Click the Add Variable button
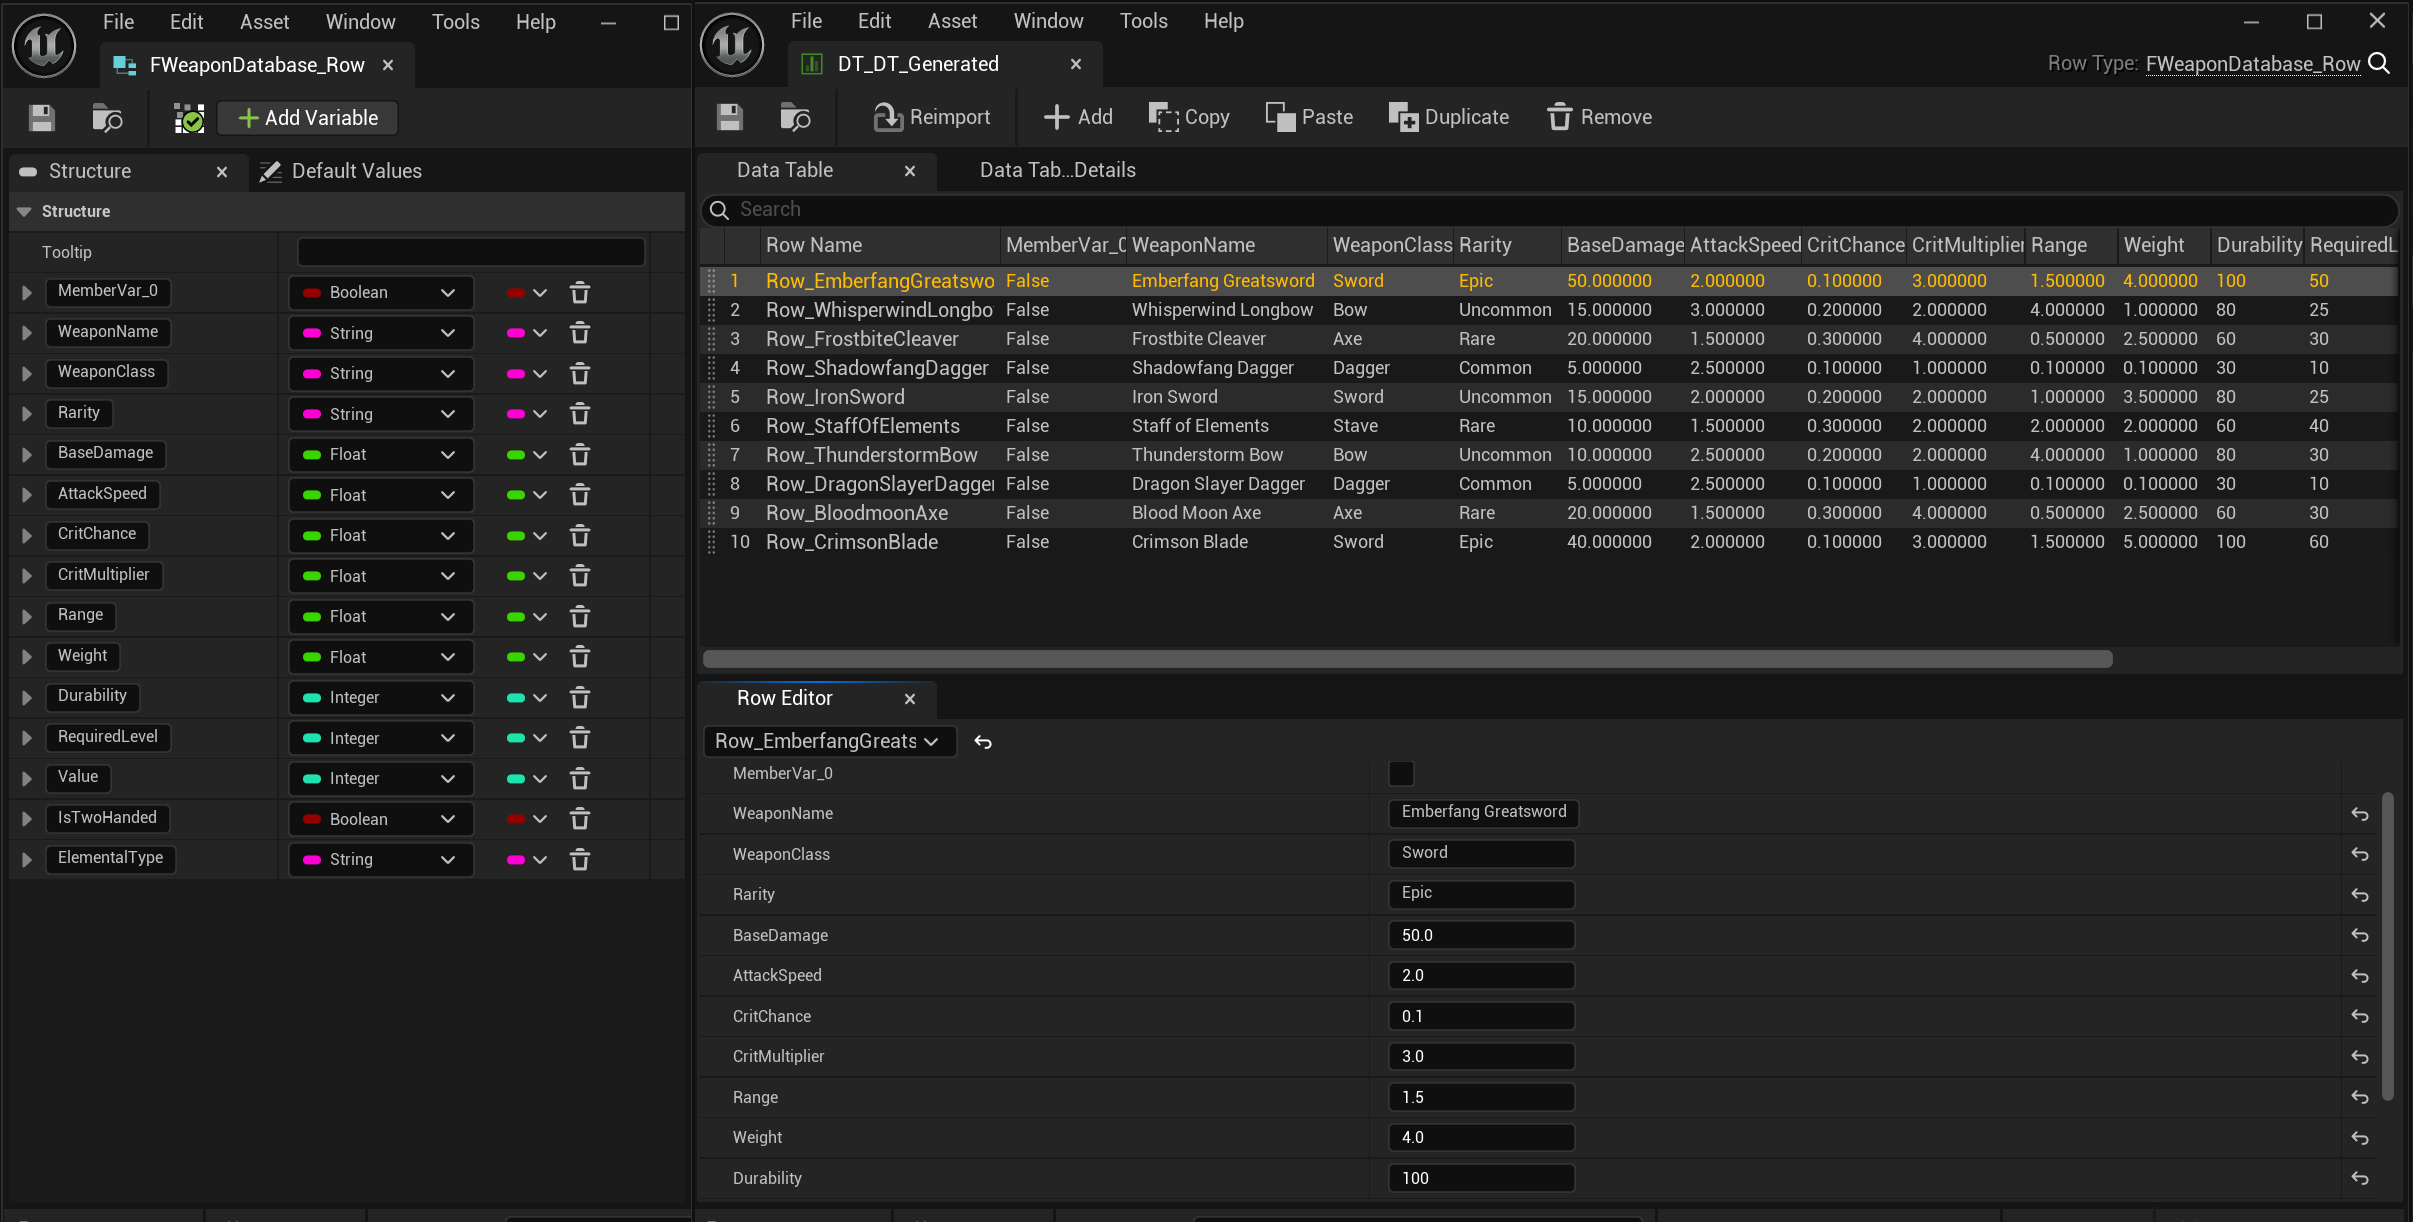Screen dimensions: 2413x1222 click(x=307, y=117)
